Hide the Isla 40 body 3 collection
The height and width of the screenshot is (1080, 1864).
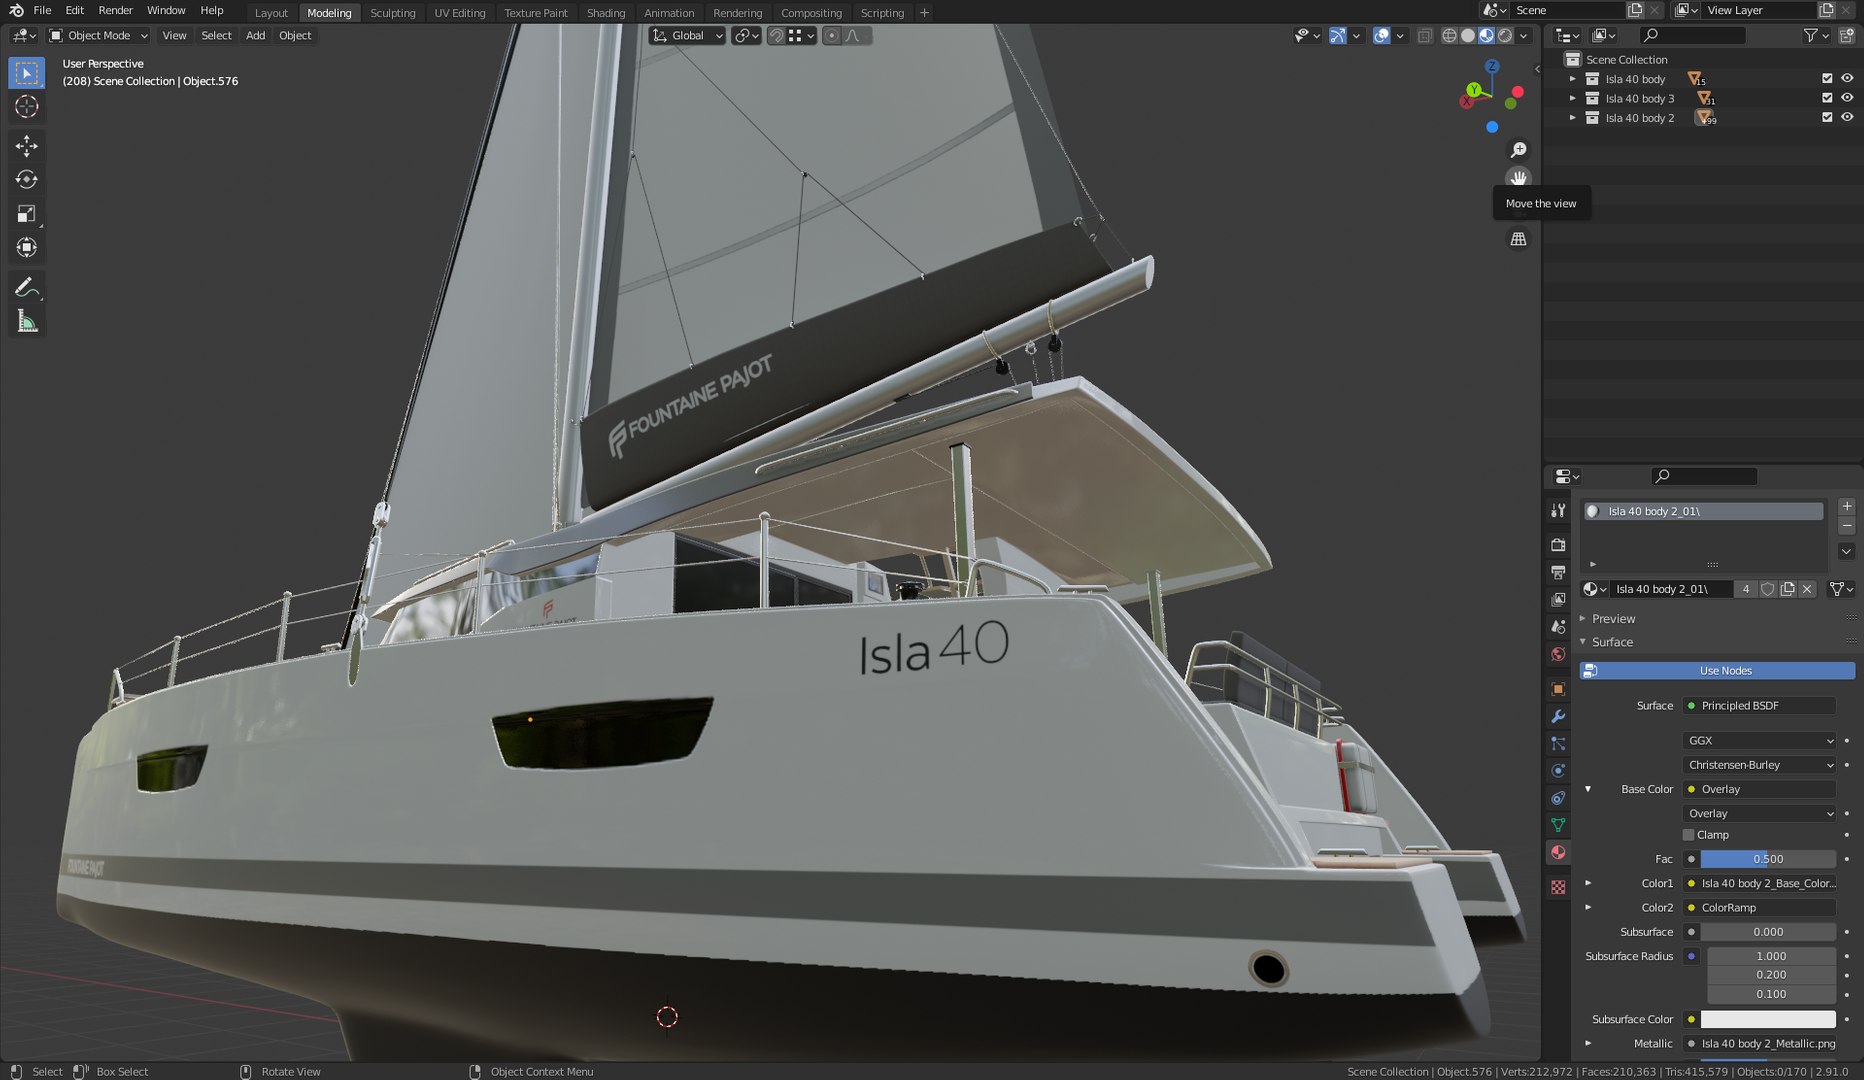pyautogui.click(x=1847, y=98)
